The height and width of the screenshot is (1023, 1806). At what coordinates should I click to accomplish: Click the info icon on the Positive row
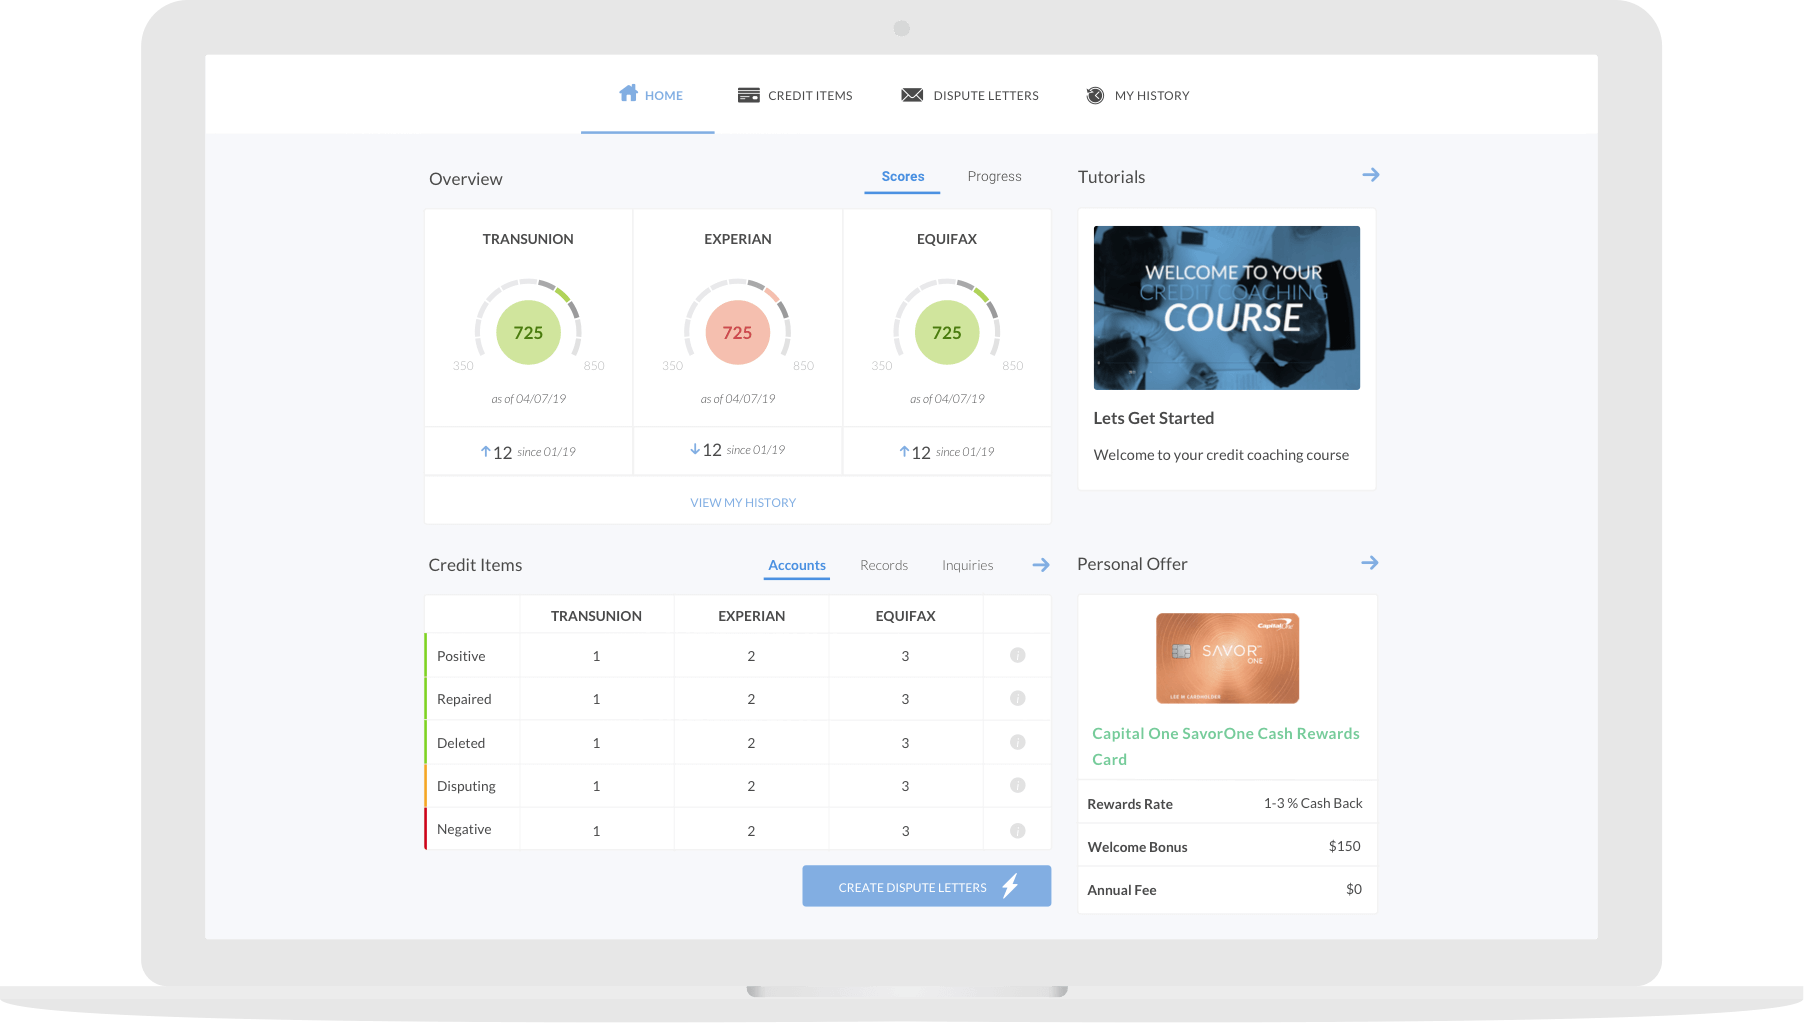(x=1018, y=656)
